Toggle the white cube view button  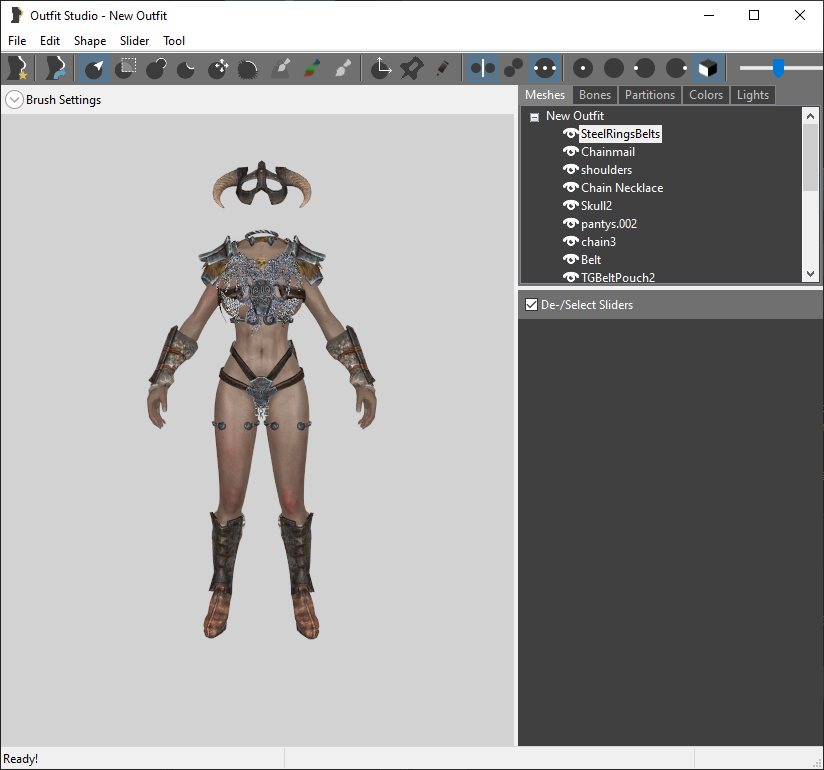[707, 68]
